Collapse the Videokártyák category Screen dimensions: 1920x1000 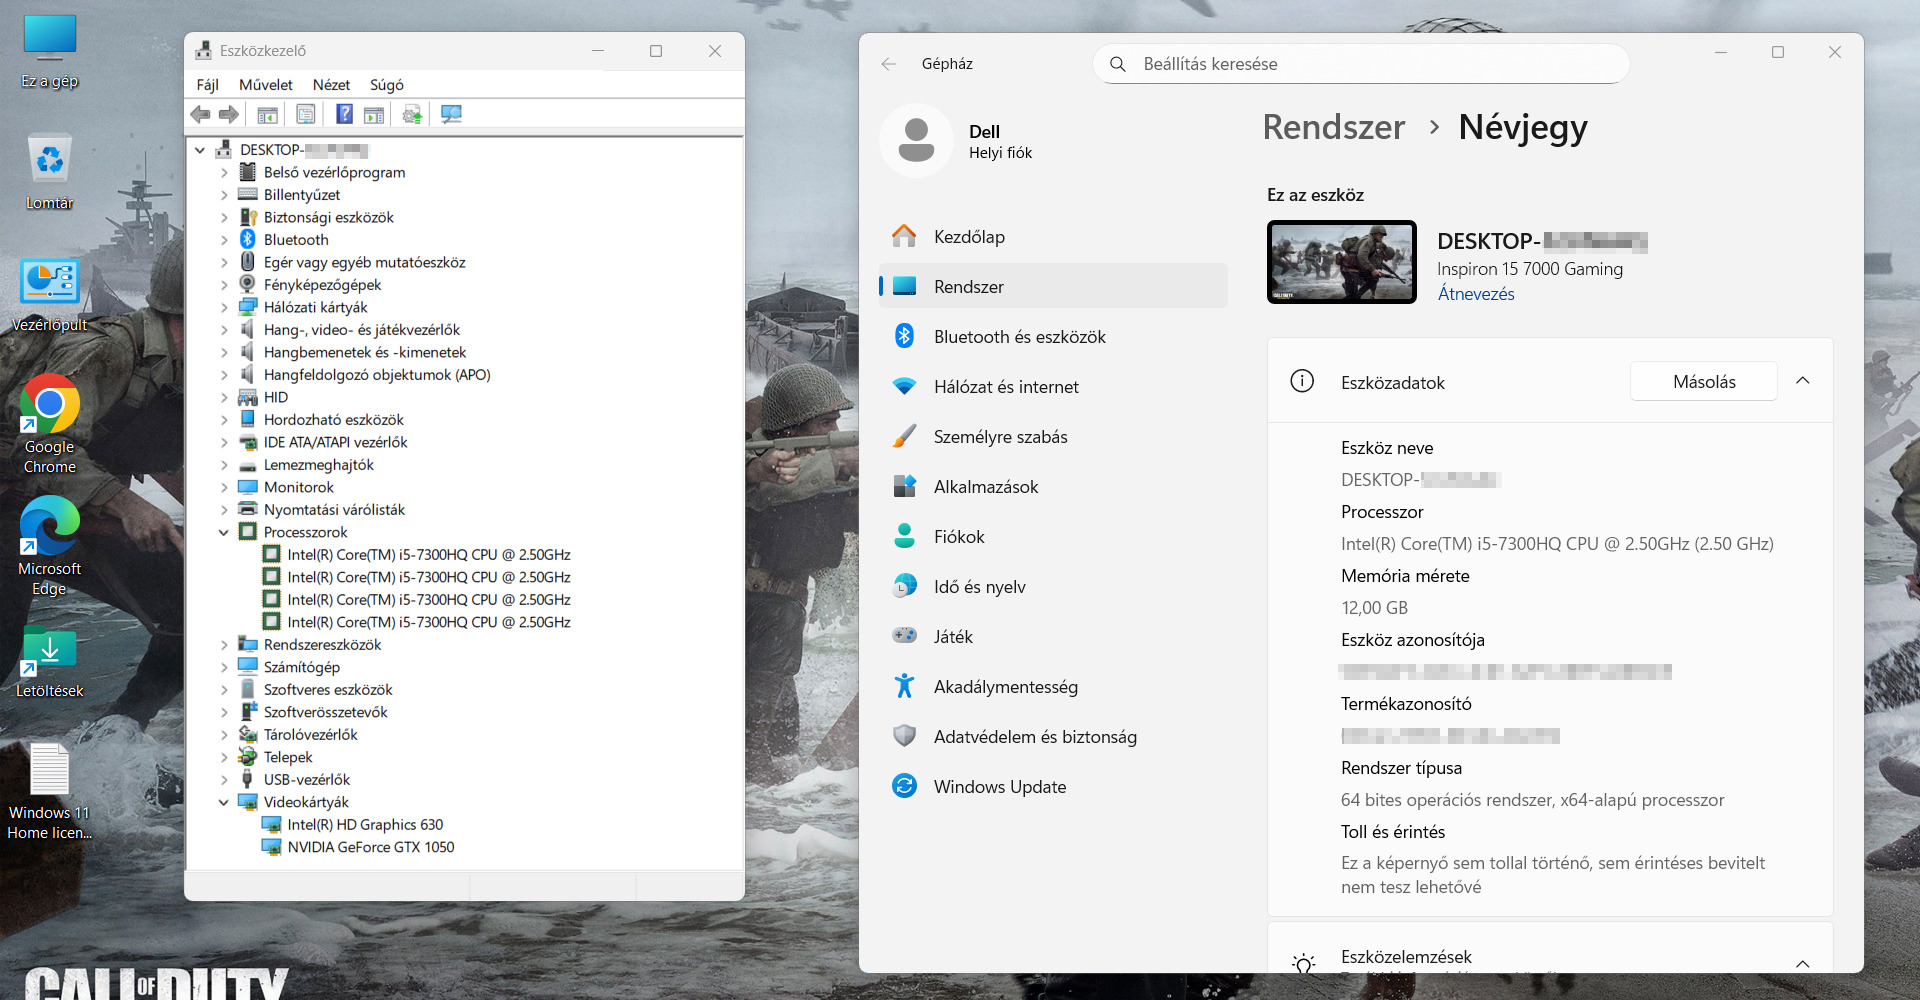[224, 802]
